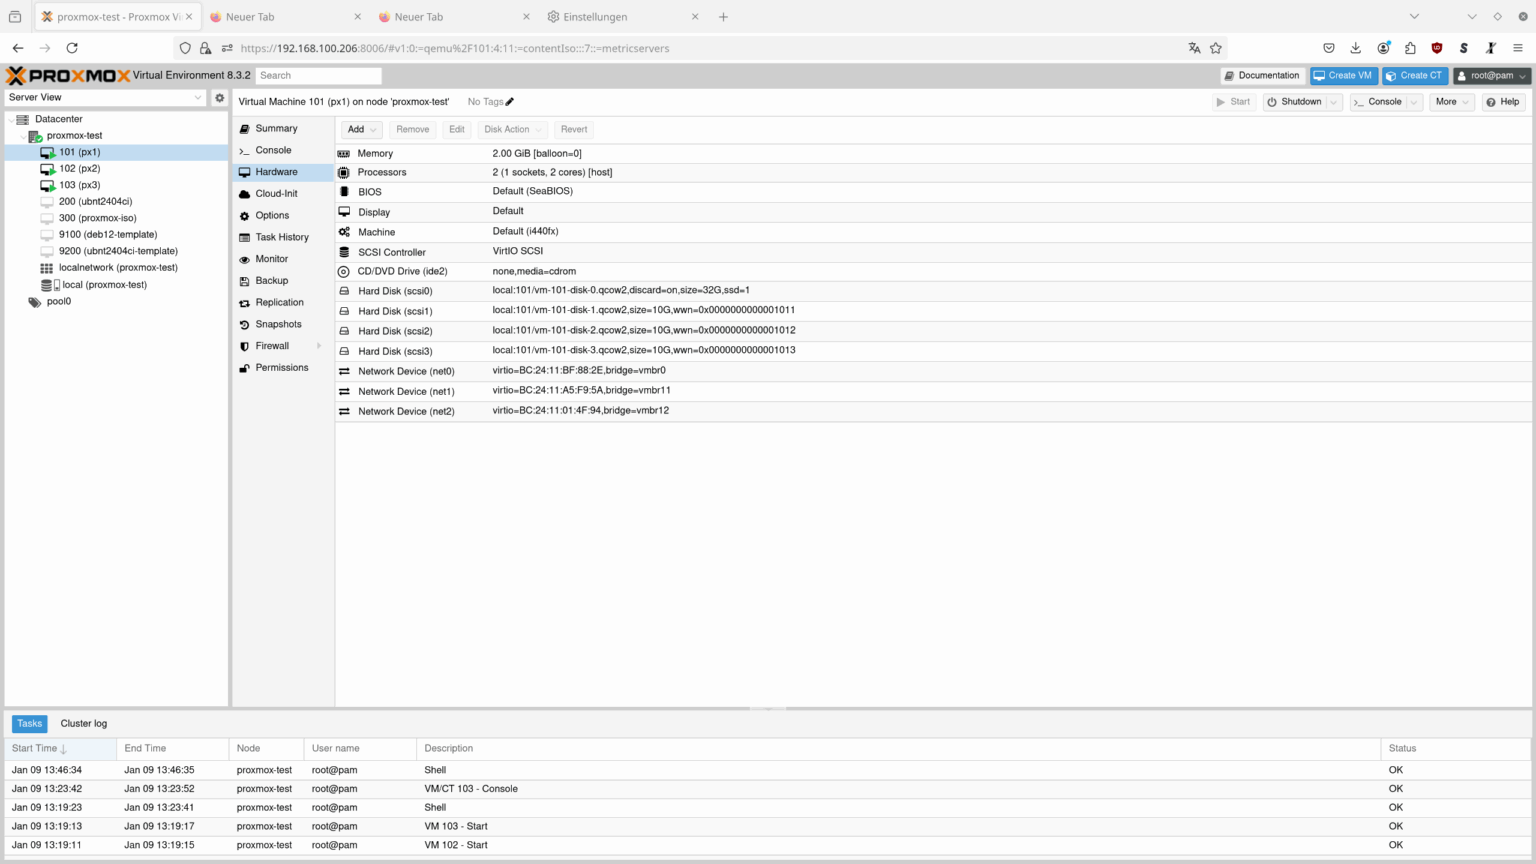Open a new browser tab
Image resolution: width=1536 pixels, height=864 pixels.
pyautogui.click(x=723, y=17)
